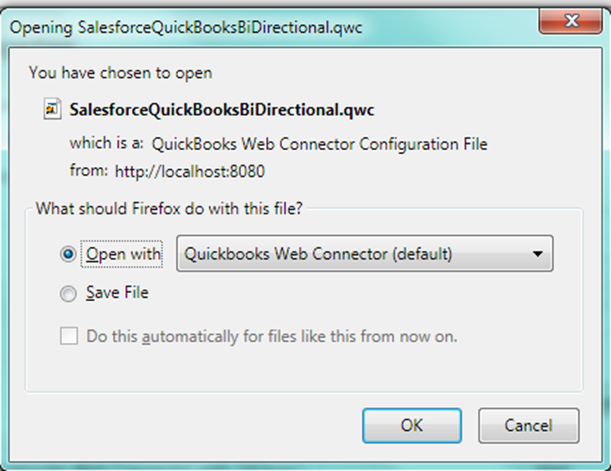This screenshot has height=471, width=611.
Task: Click the Do this automatically label text
Action: [x=271, y=337]
